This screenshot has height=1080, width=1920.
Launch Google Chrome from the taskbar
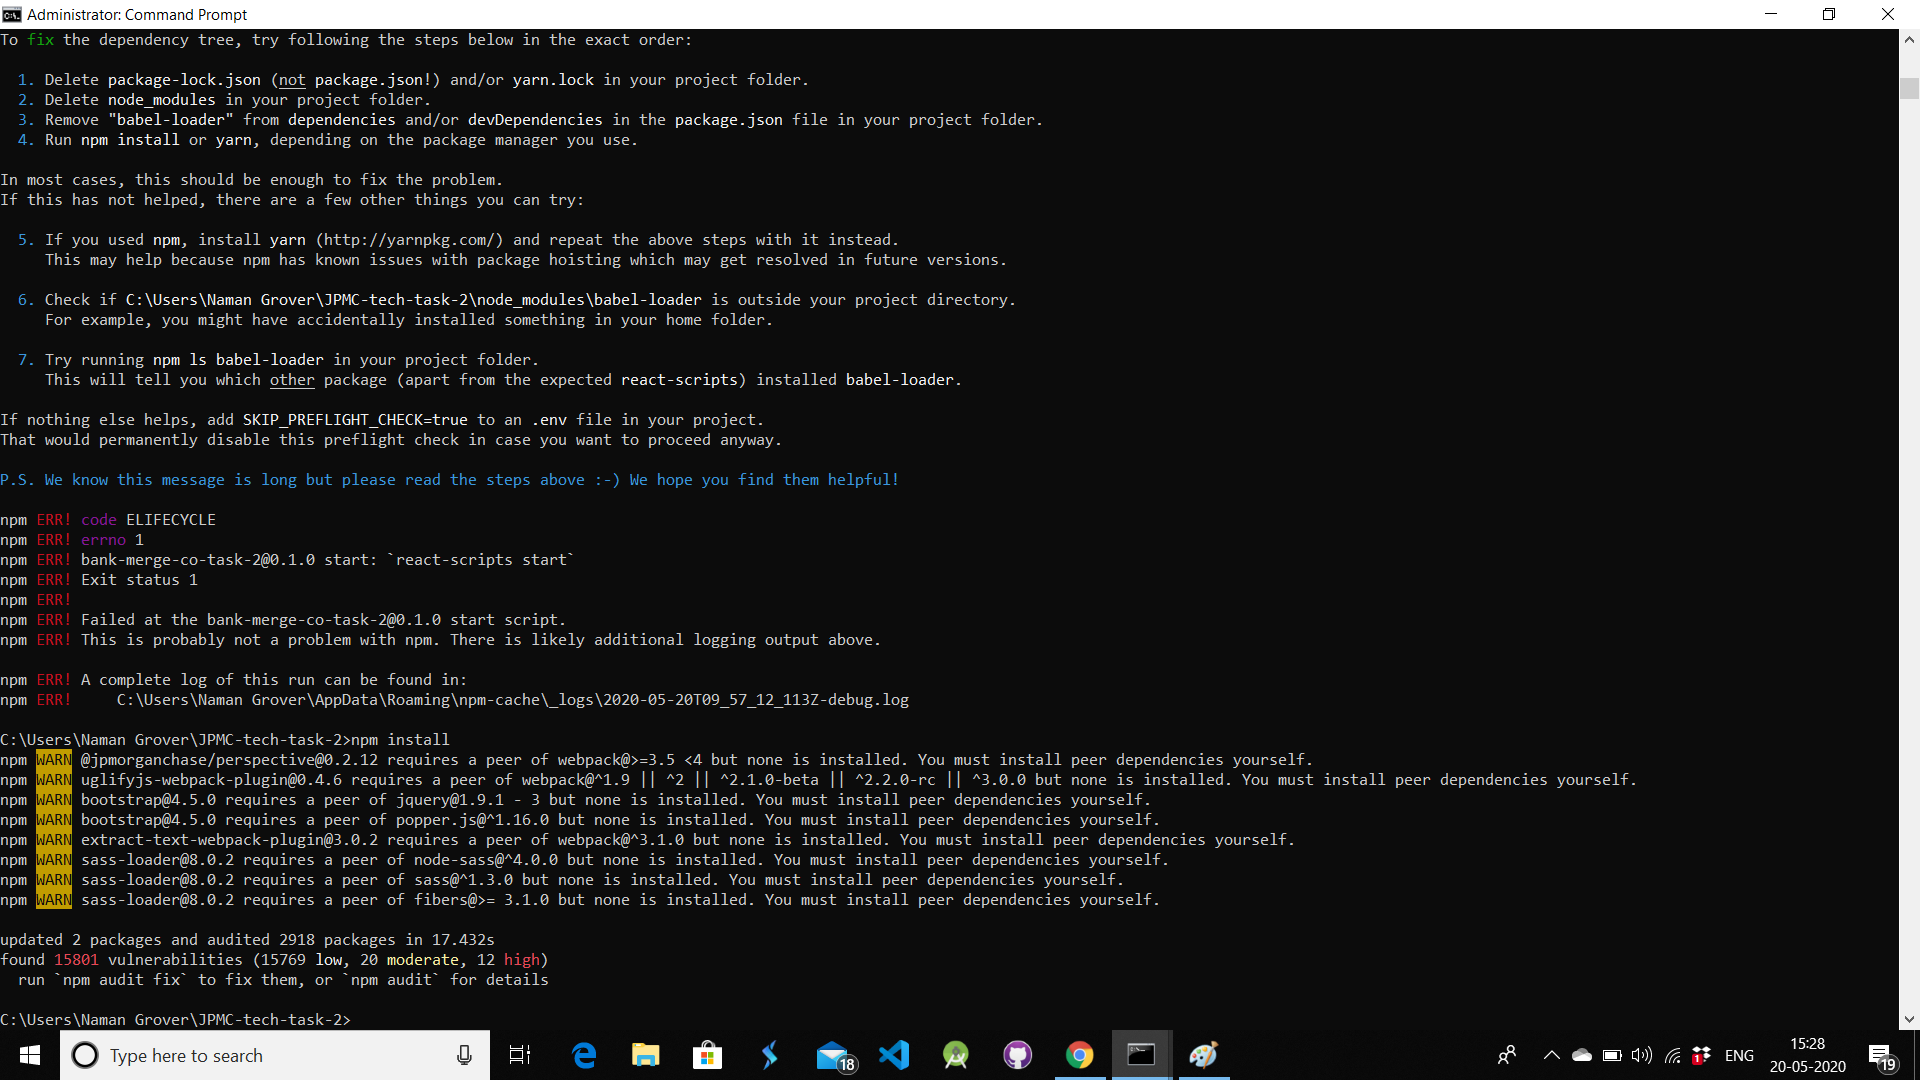point(1079,1055)
